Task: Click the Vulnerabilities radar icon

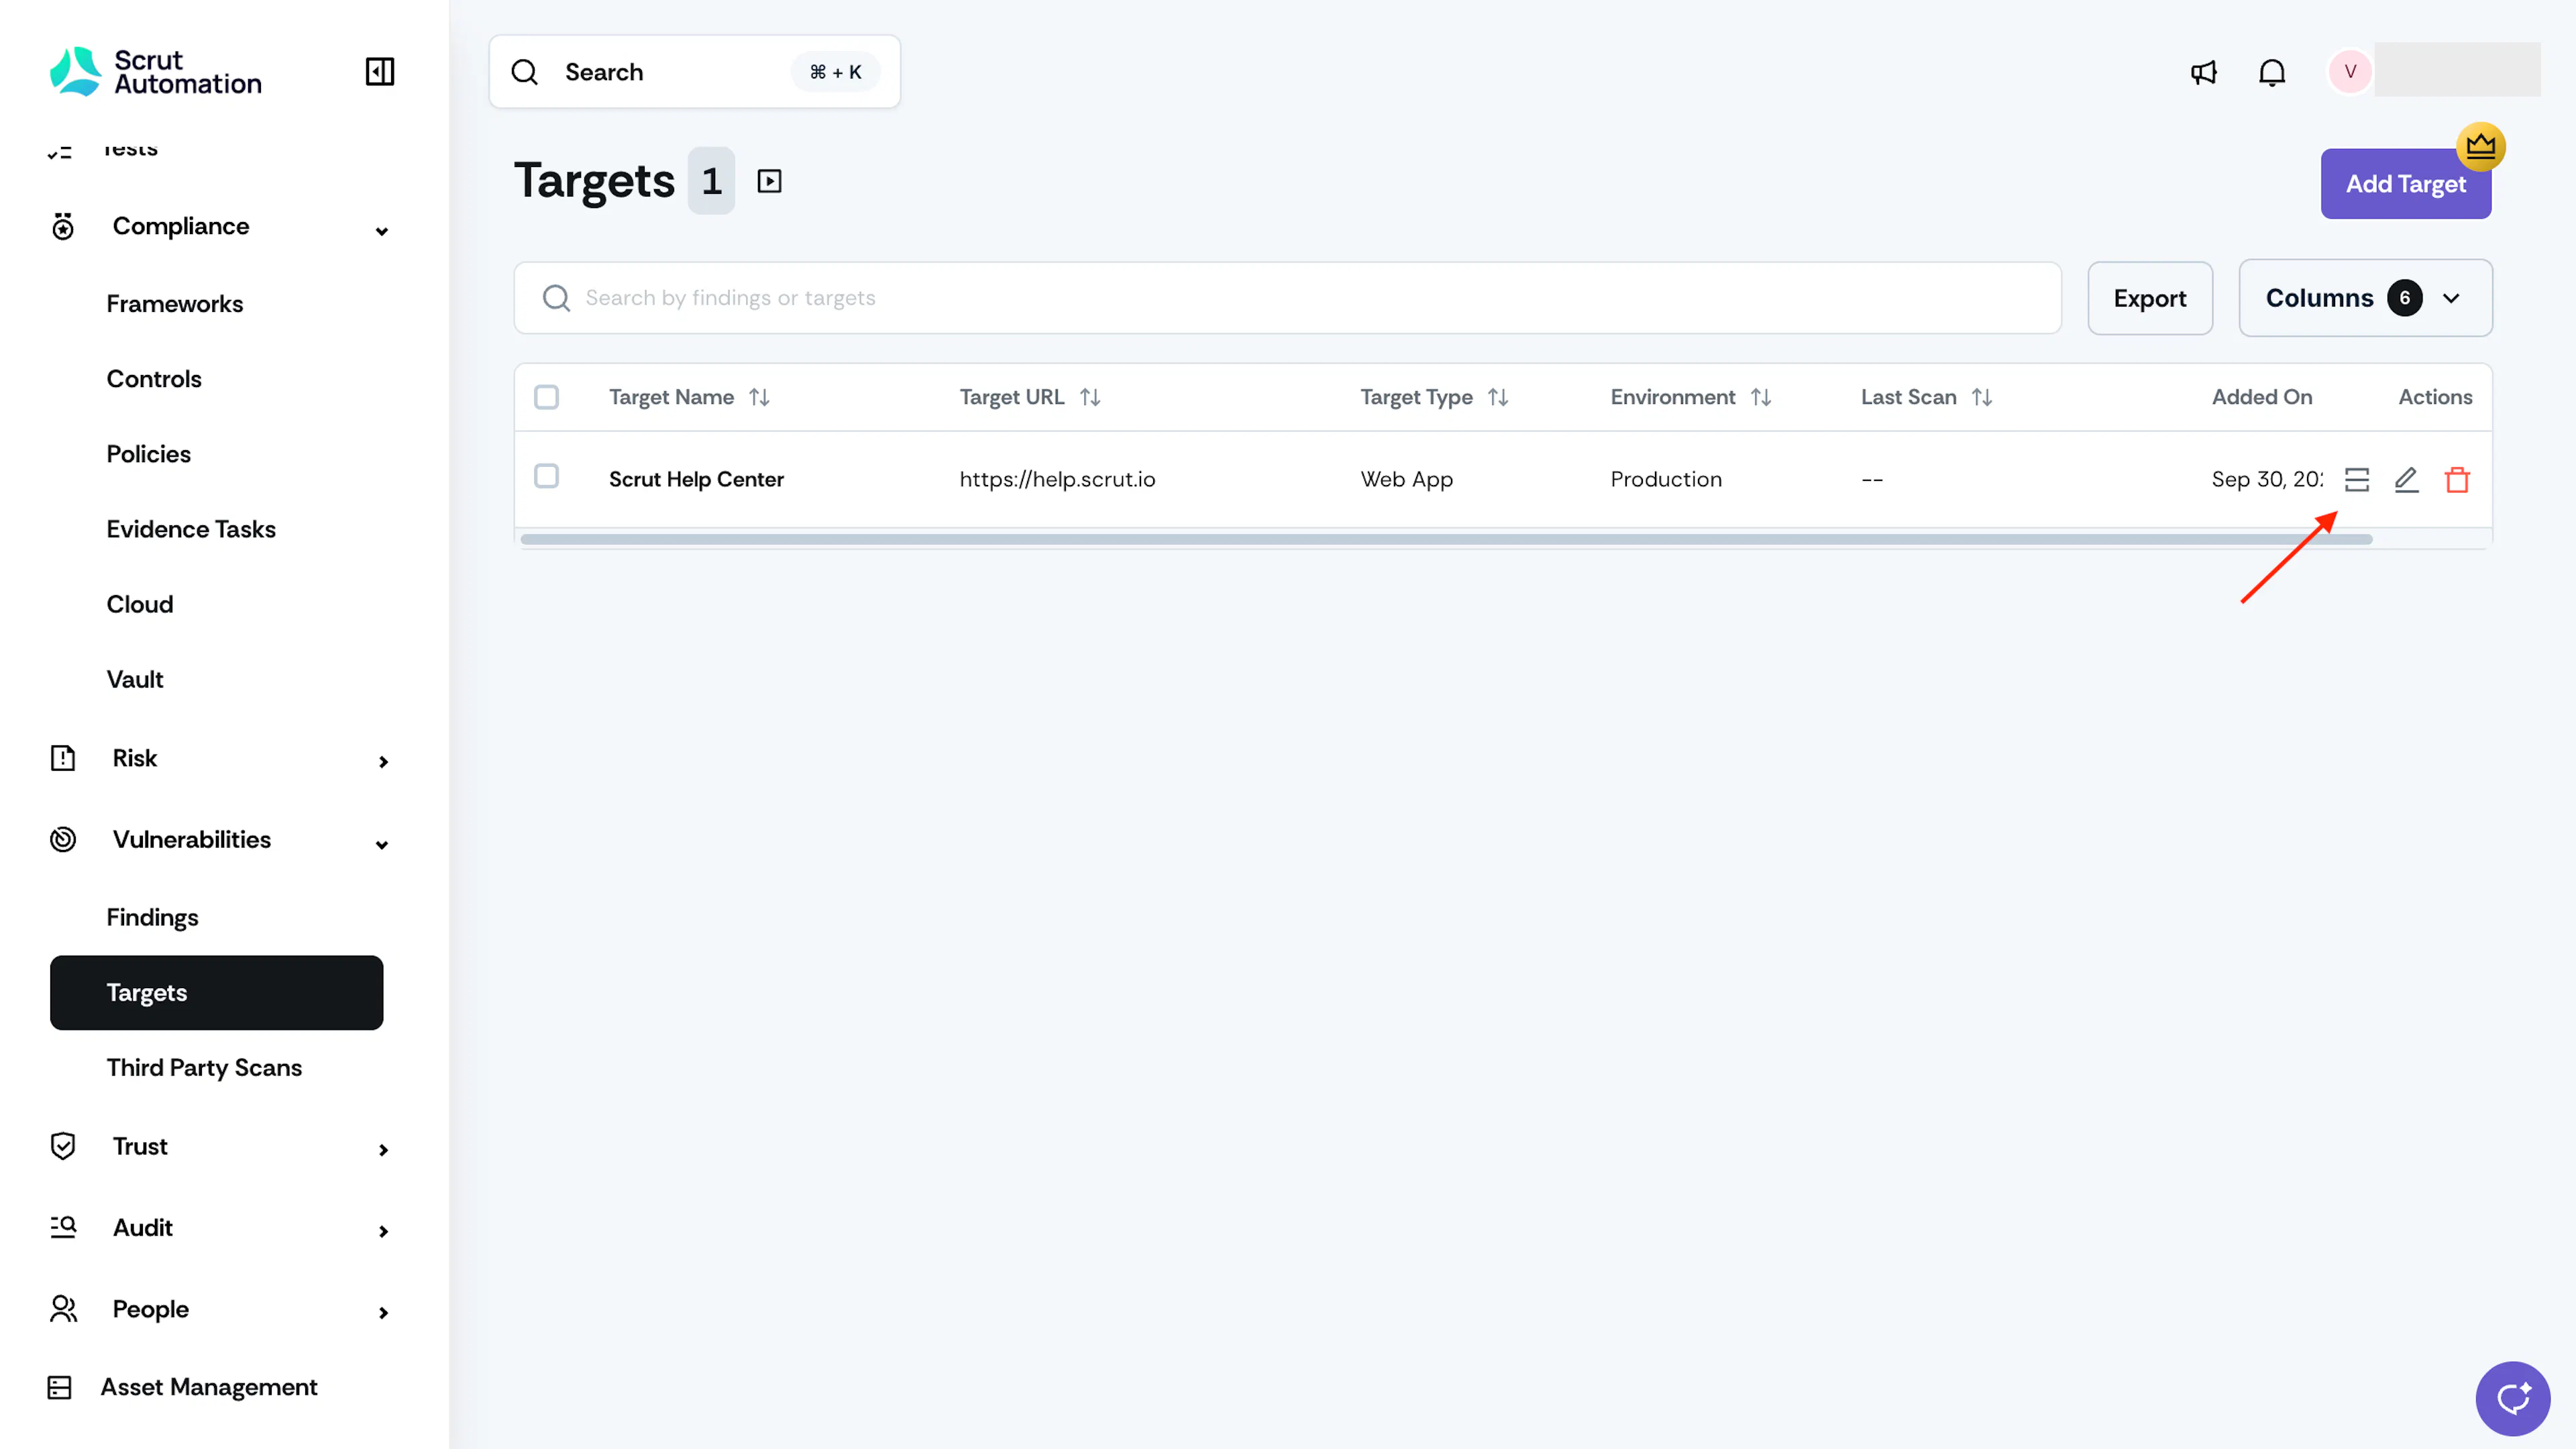Action: pos(63,839)
